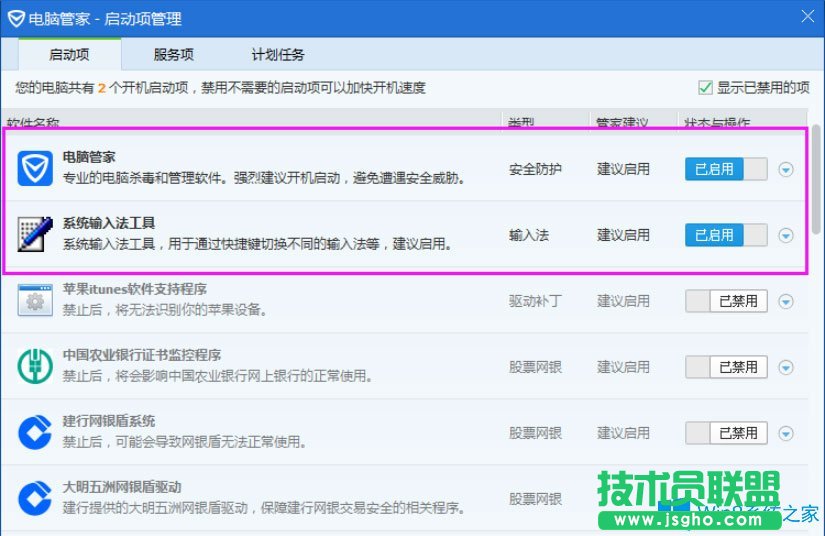Select the 苹果itunes软件支持程序 name text
Screen dimensions: 825x536
coord(135,289)
